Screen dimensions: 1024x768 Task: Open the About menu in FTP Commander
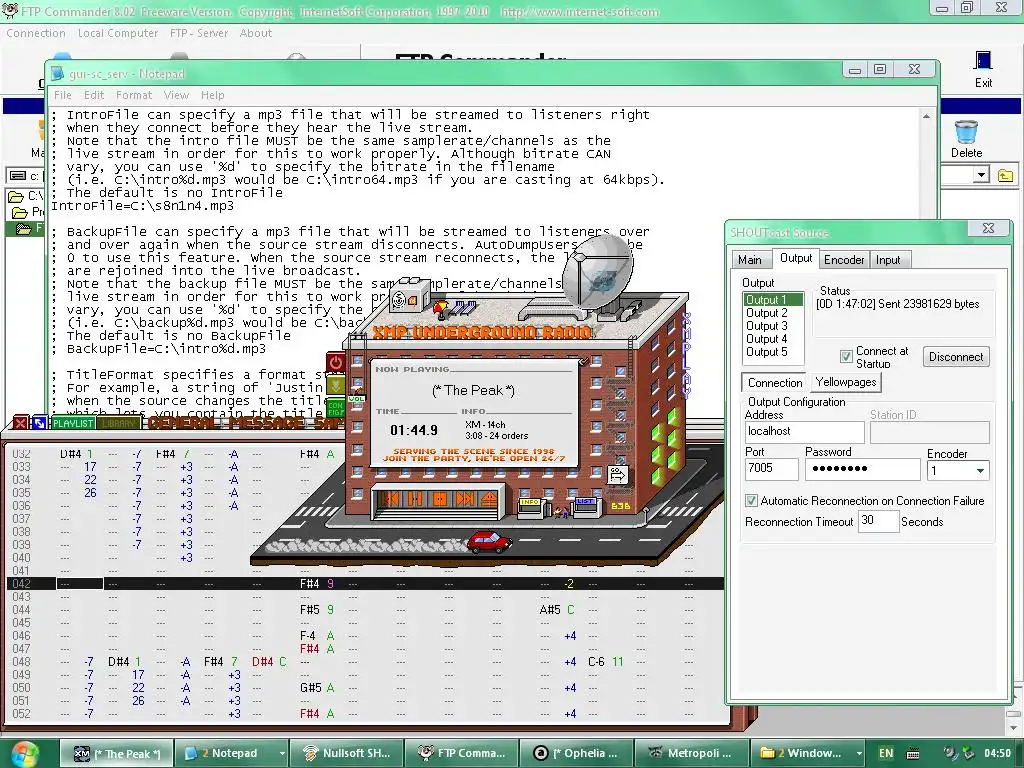[255, 33]
